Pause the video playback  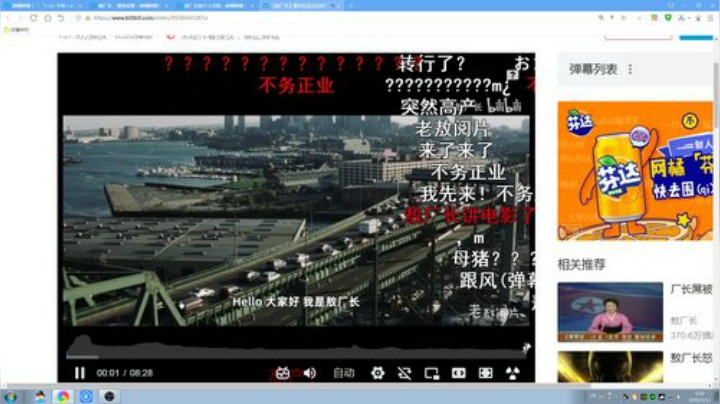[80, 373]
